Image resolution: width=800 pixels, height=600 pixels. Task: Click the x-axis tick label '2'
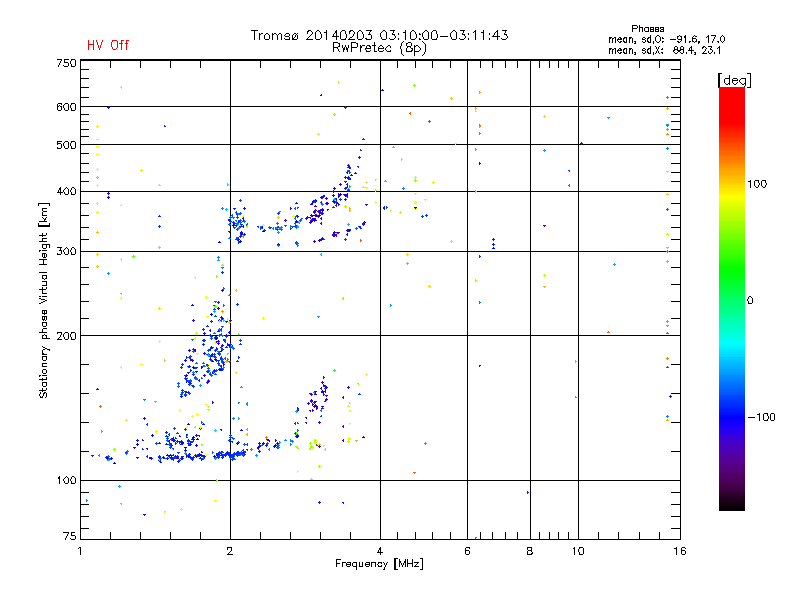(x=230, y=551)
